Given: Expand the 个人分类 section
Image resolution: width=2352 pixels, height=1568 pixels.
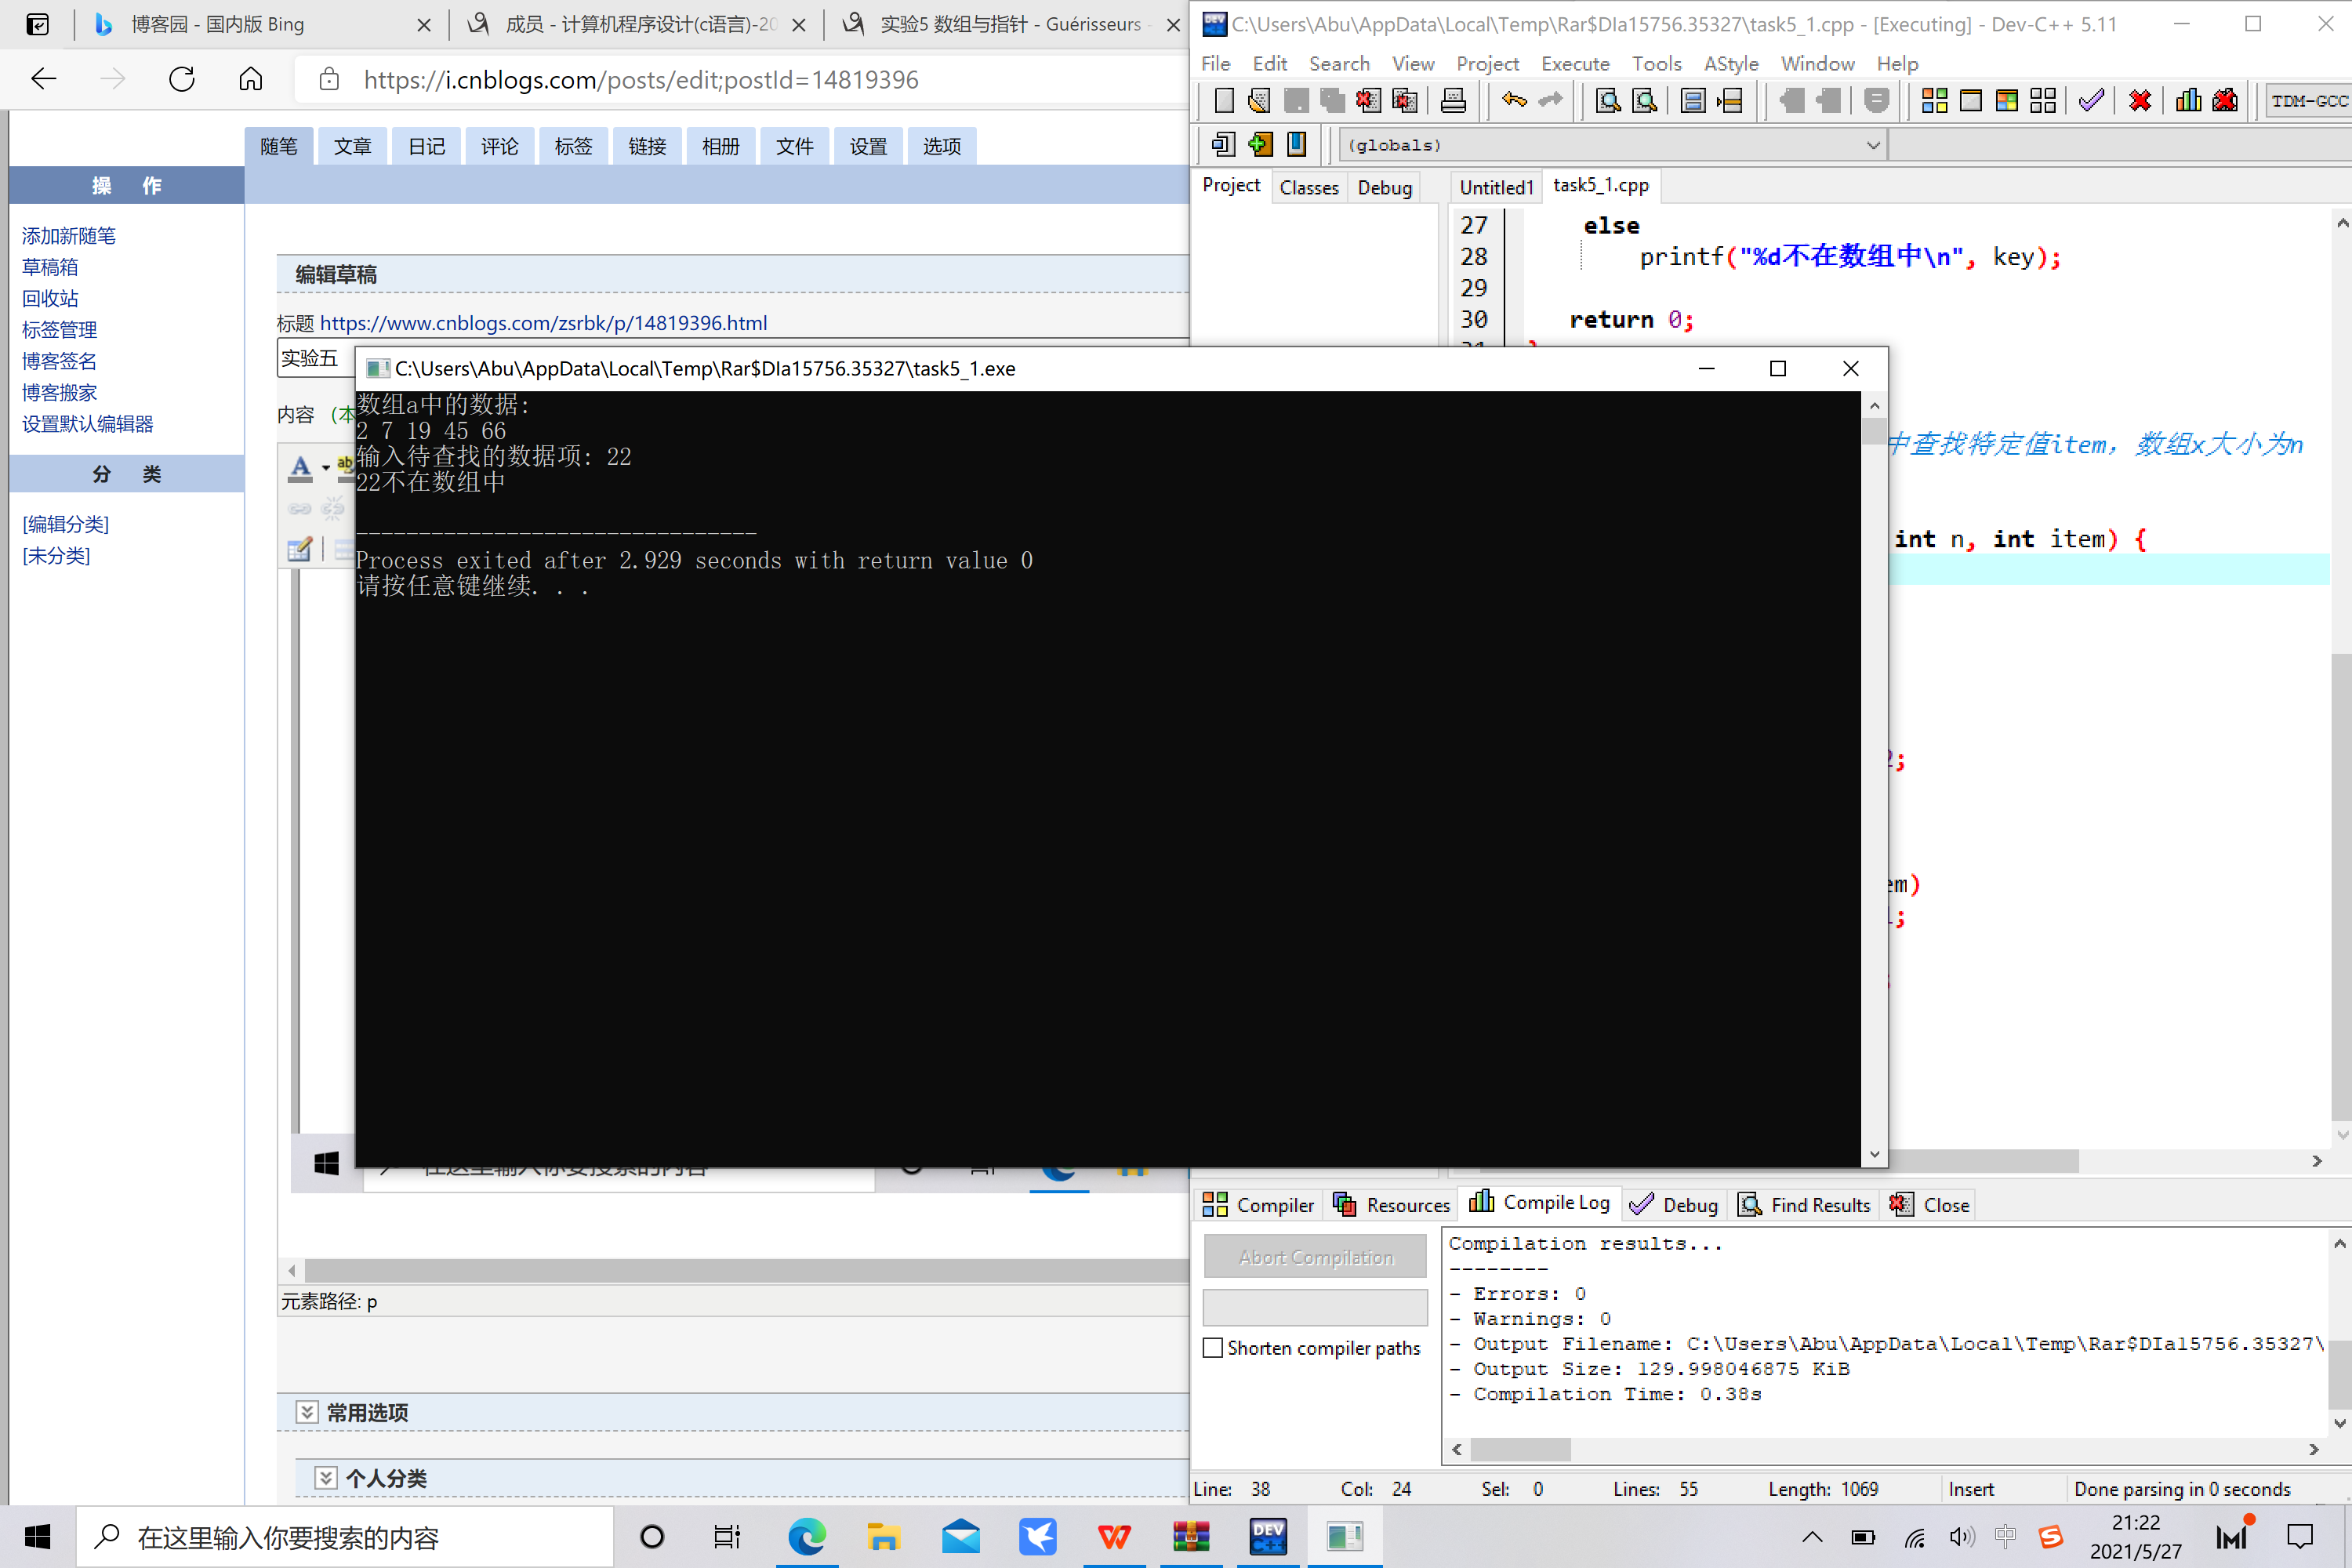Looking at the screenshot, I should click(x=326, y=1477).
